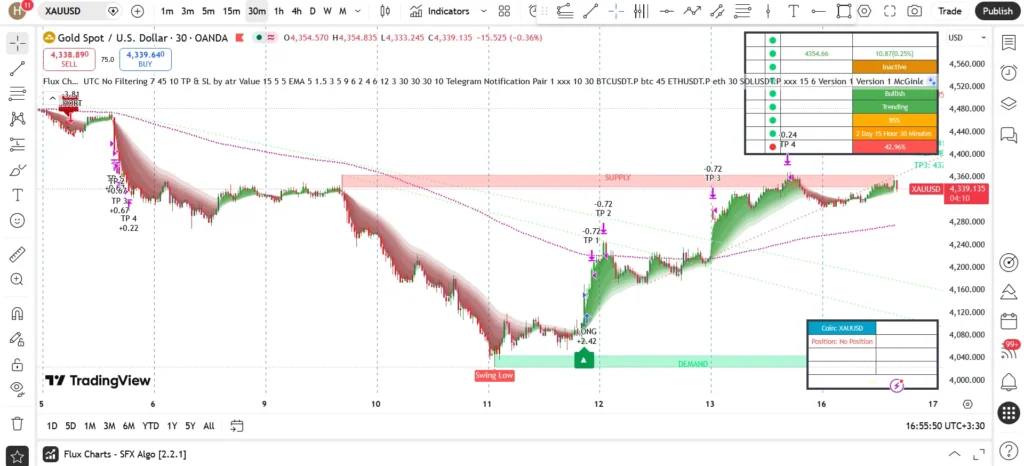
Task: Open timezone menu 16:55:50 UTC+3:30
Action: click(945, 426)
